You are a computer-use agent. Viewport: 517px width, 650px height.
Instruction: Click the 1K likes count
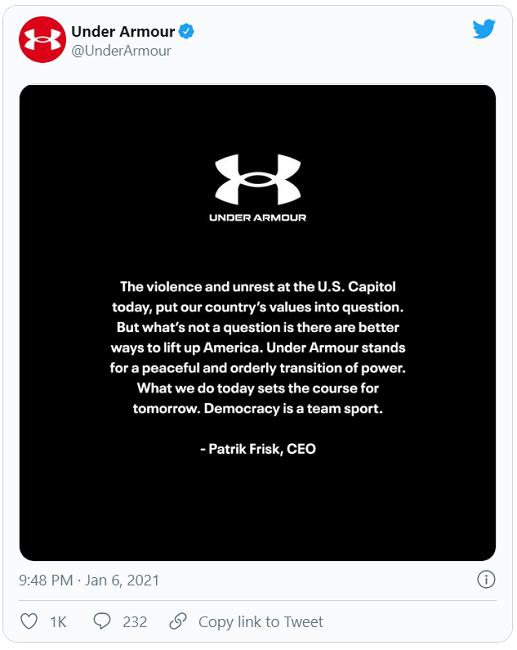point(58,622)
